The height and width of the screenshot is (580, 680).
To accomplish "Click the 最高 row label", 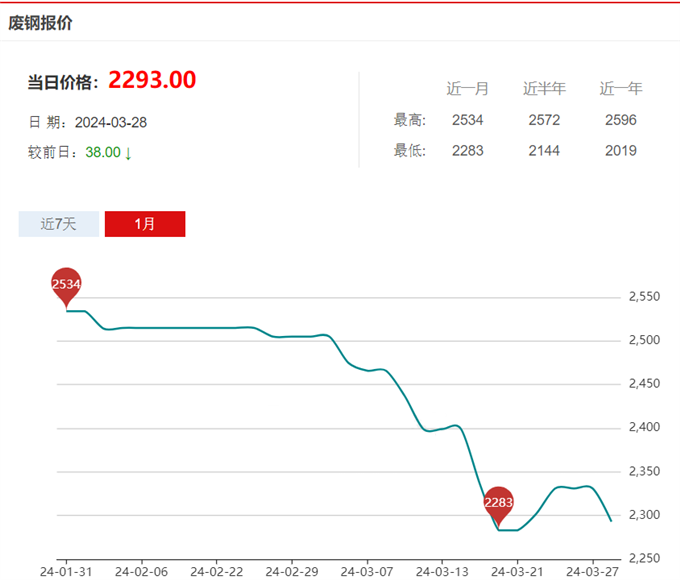I will 410,120.
